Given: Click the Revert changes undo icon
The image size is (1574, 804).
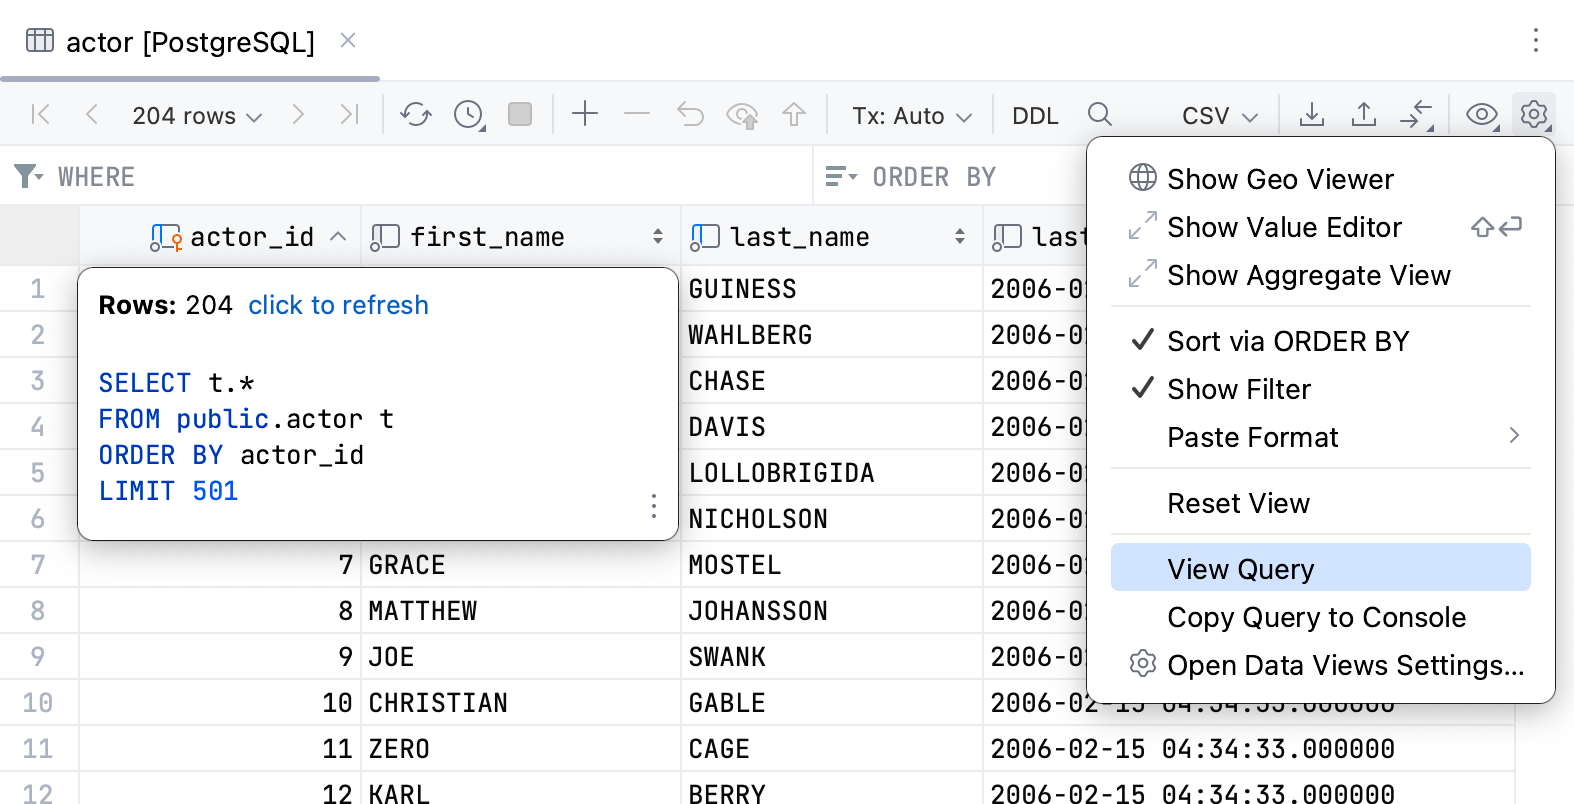Looking at the screenshot, I should click(x=690, y=115).
